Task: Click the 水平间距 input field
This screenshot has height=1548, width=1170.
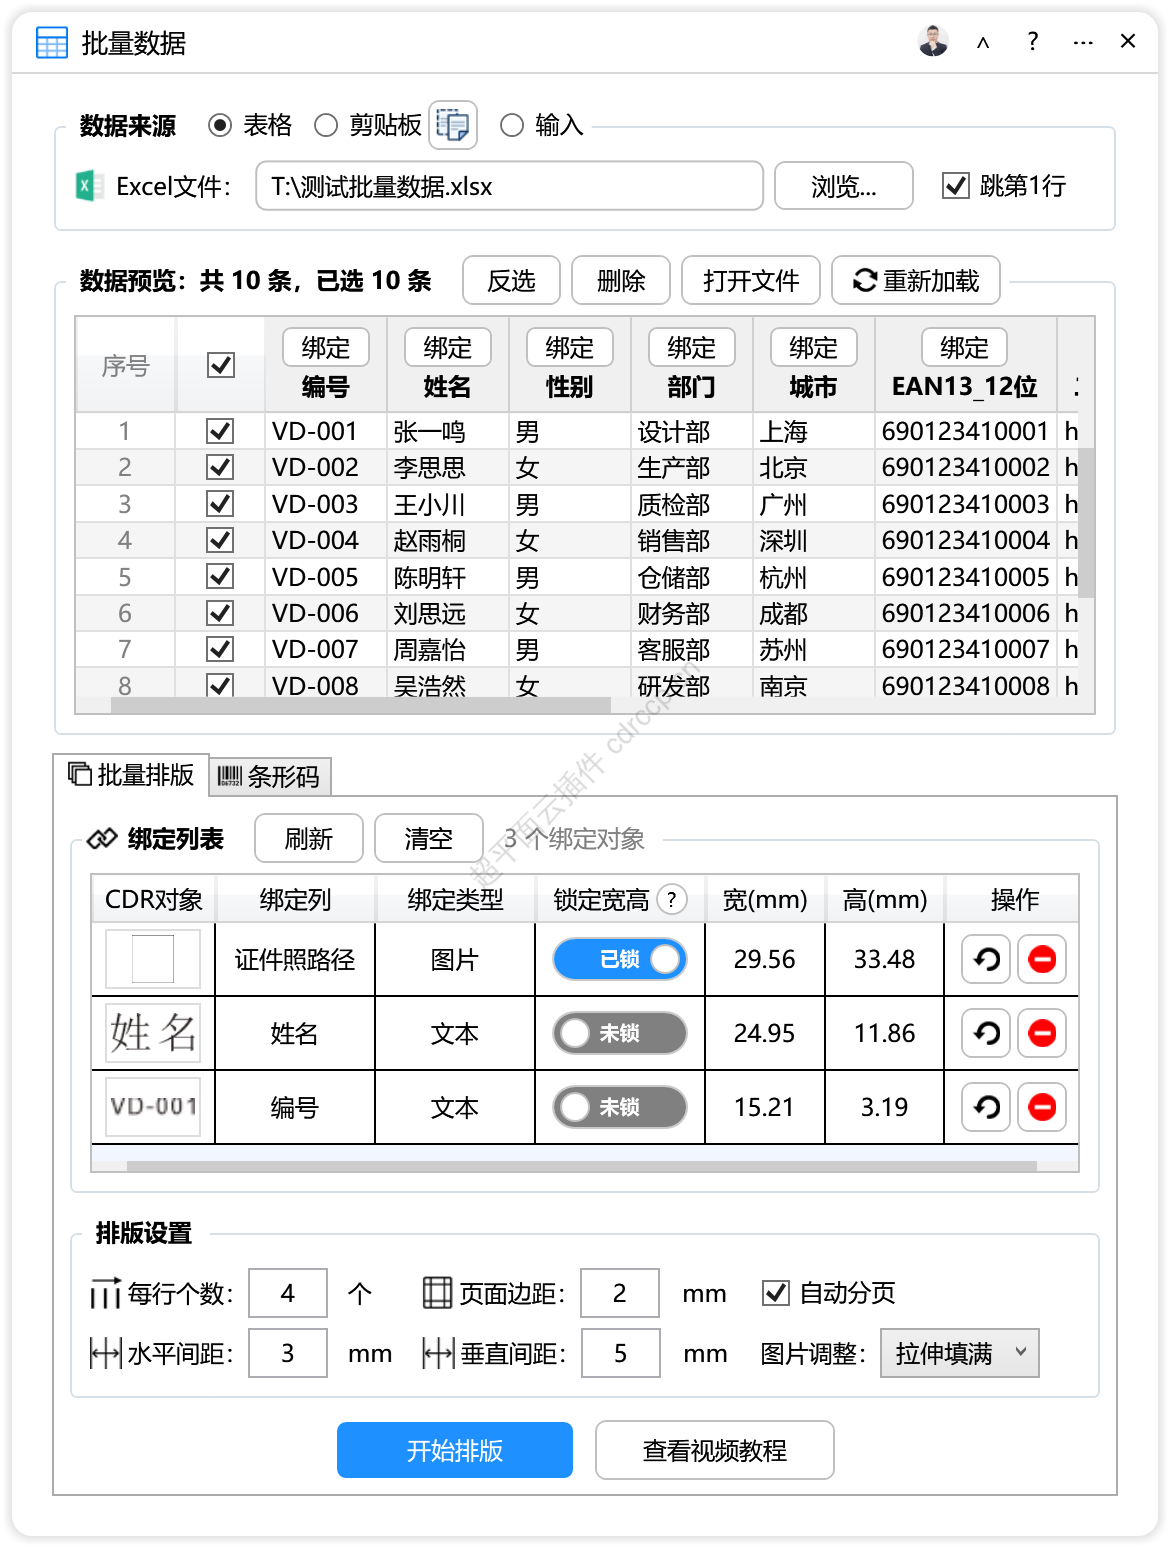Action: [288, 1353]
